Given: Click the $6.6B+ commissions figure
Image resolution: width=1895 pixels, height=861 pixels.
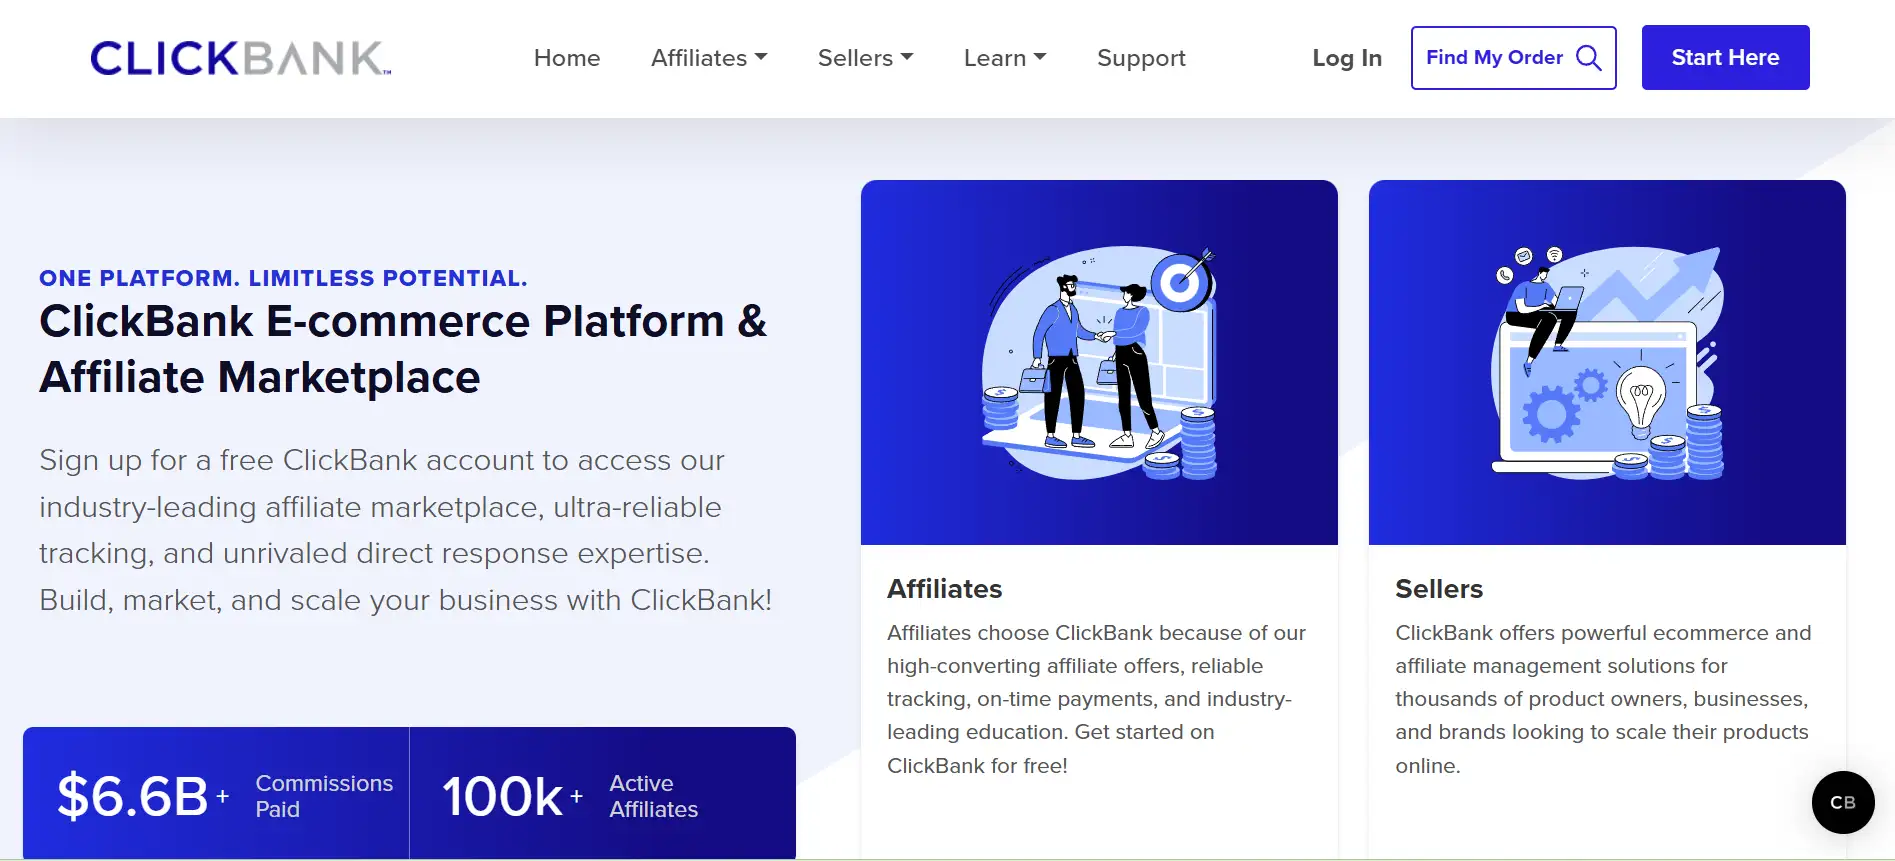Looking at the screenshot, I should click(x=143, y=796).
